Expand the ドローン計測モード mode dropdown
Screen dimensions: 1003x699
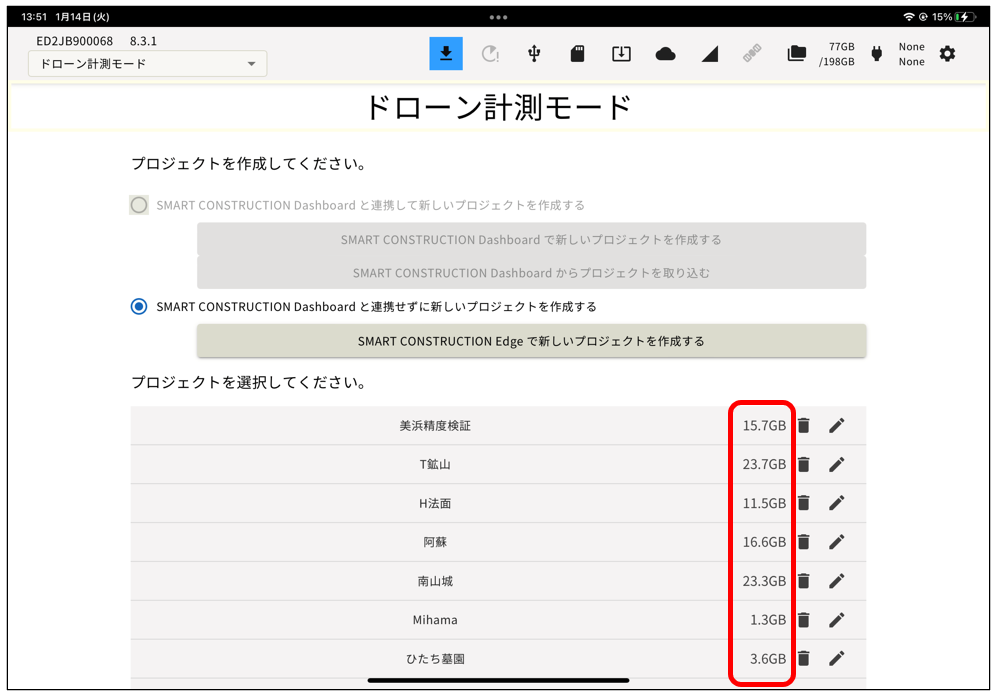coord(147,64)
